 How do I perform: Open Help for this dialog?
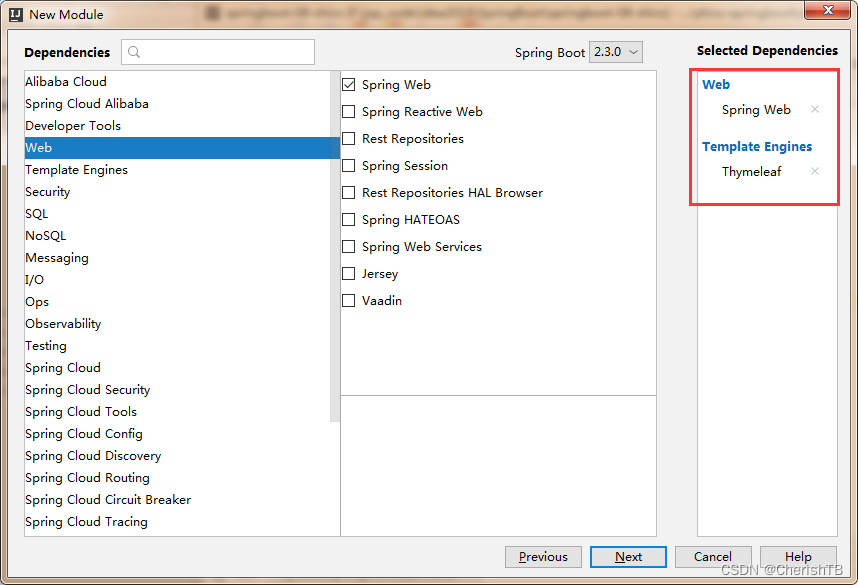(x=798, y=557)
